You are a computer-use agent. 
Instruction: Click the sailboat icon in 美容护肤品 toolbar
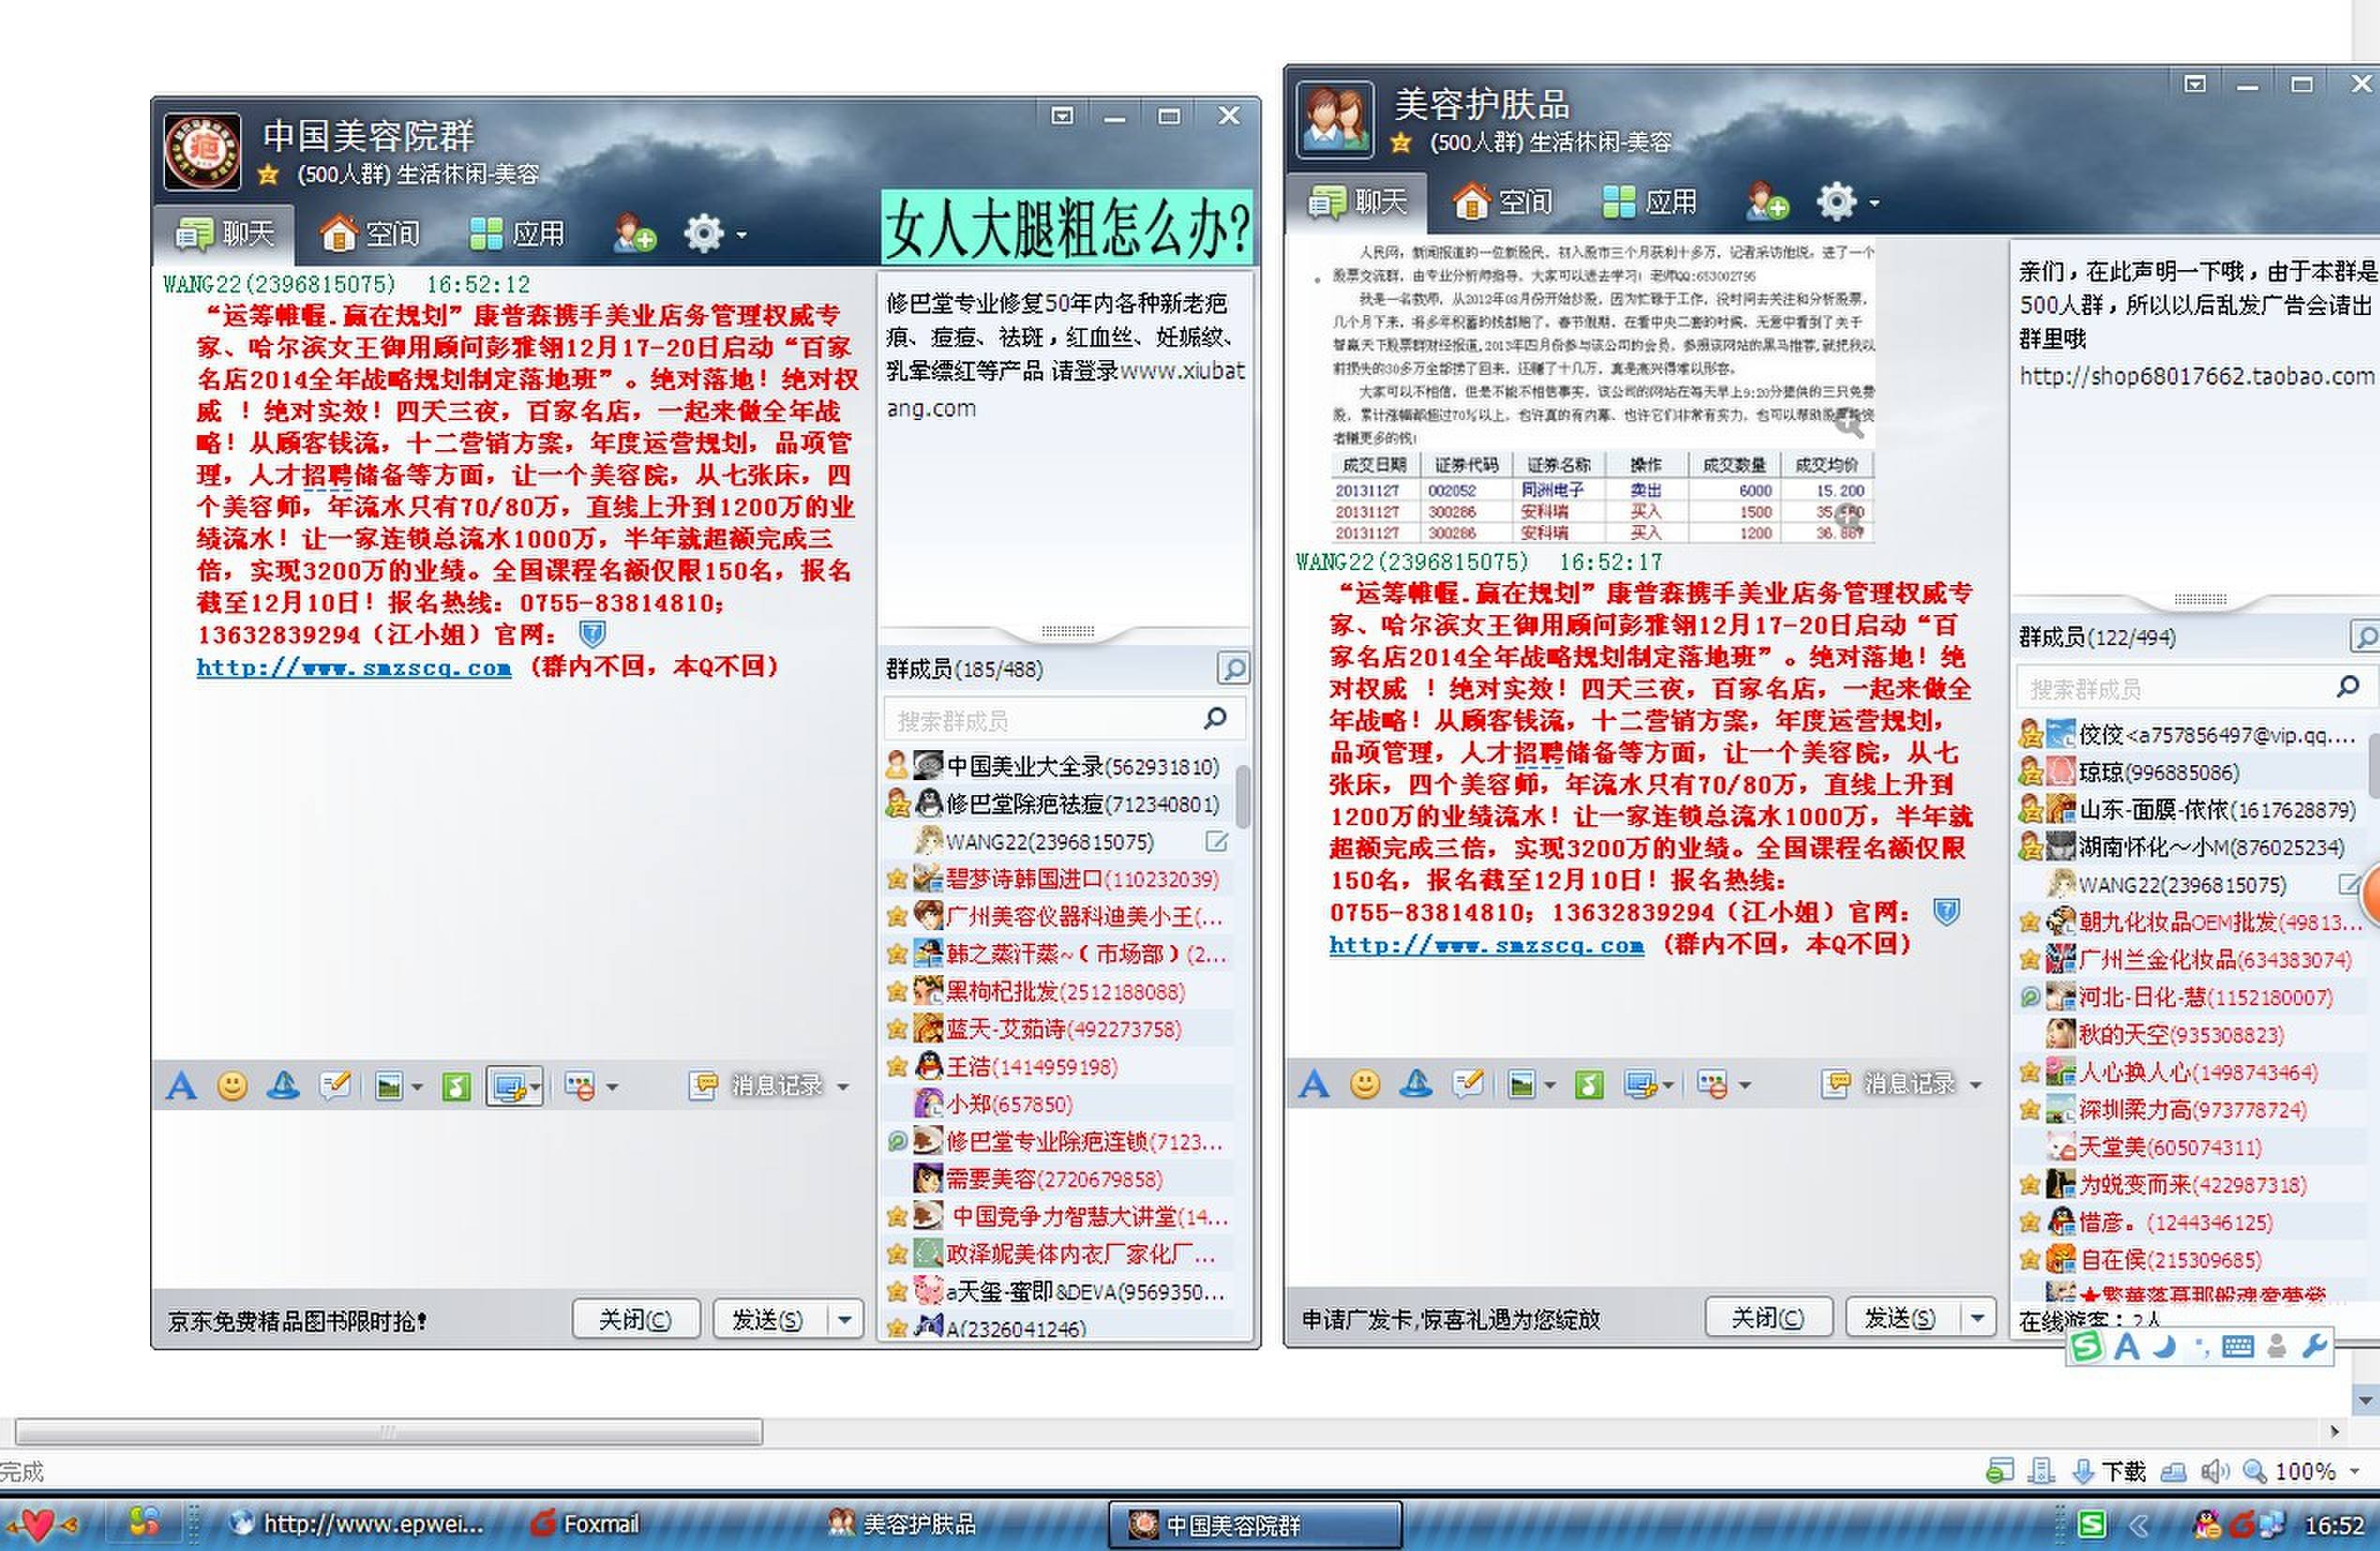point(1416,1084)
